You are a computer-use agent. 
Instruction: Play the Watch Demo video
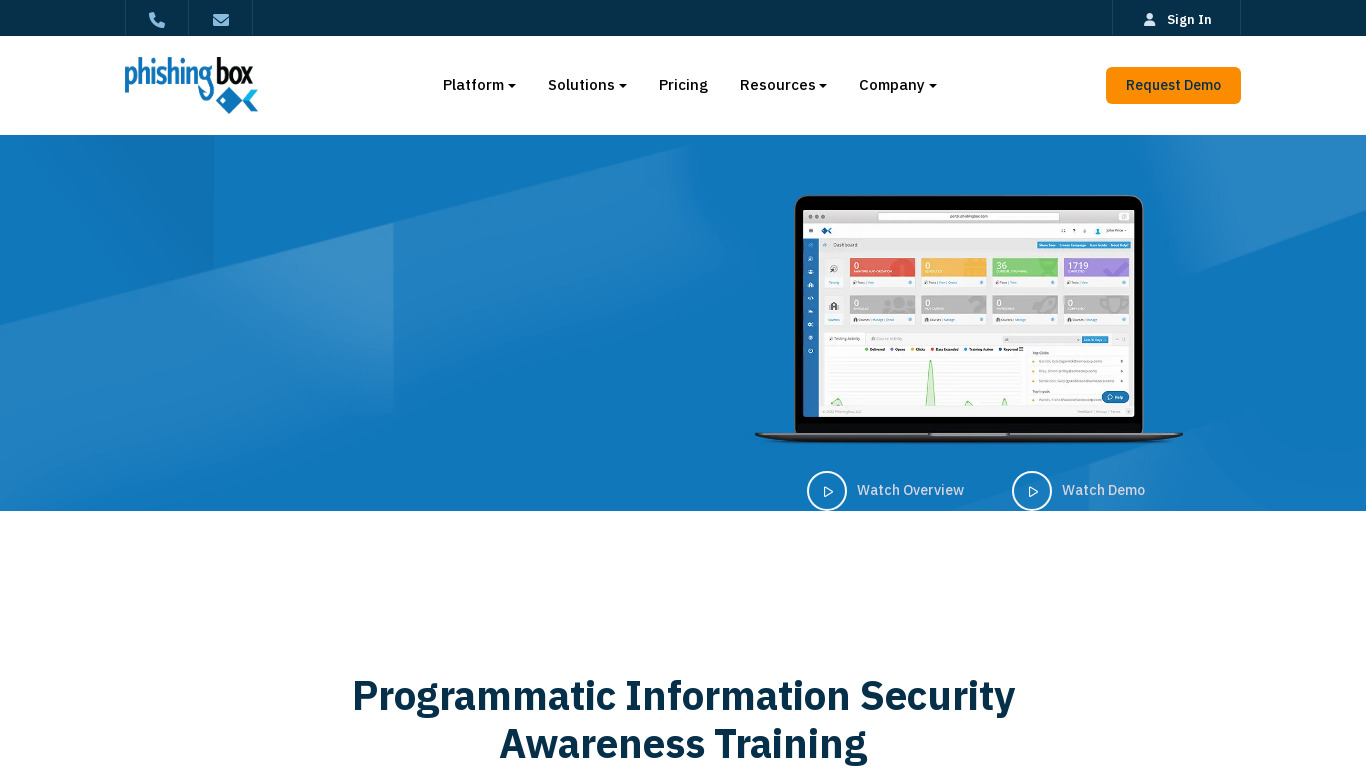coord(1078,490)
